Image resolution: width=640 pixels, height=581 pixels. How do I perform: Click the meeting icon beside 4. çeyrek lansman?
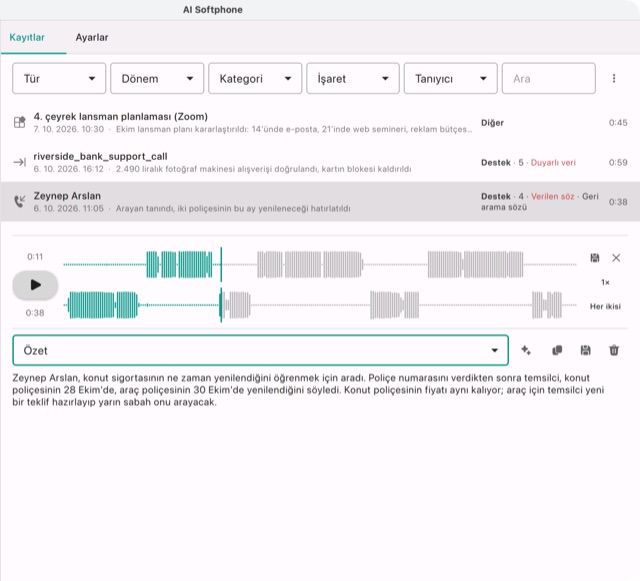20,122
